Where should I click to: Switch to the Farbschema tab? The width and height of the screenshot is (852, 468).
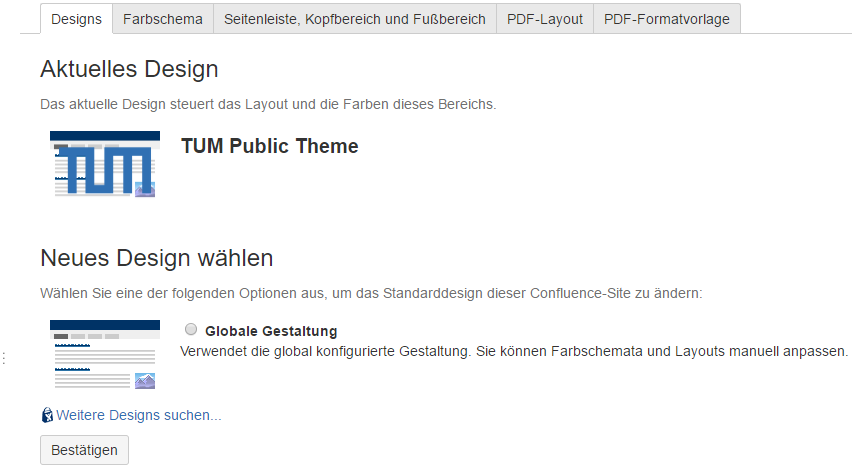pyautogui.click(x=162, y=19)
